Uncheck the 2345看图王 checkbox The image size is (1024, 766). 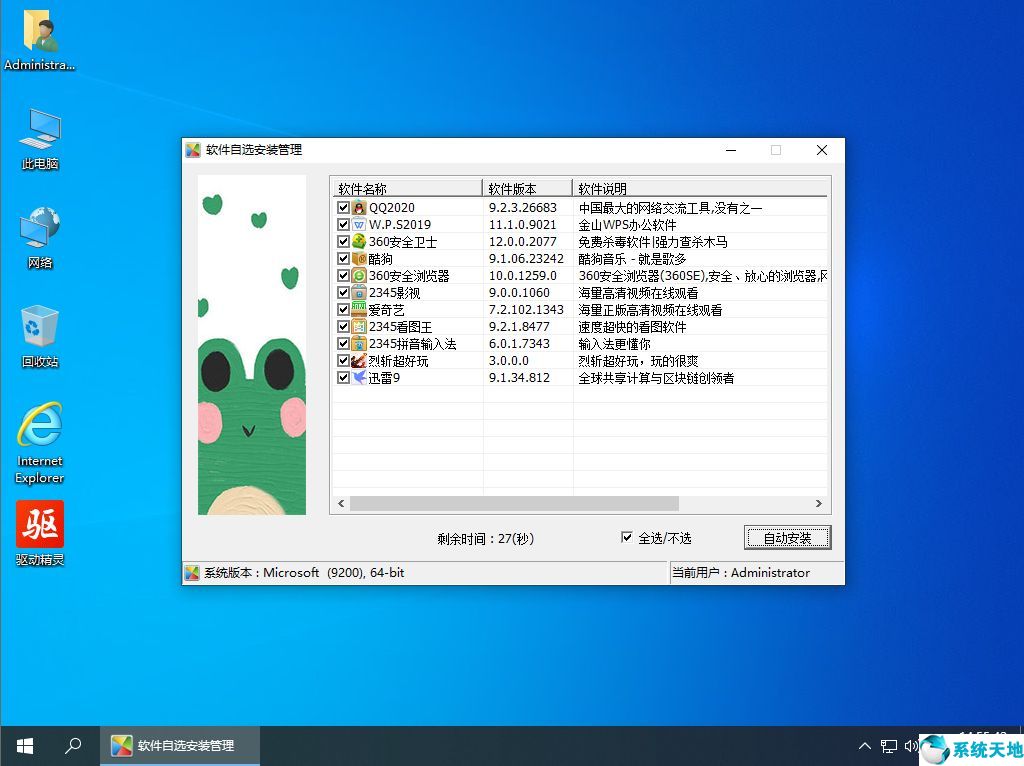coord(343,327)
